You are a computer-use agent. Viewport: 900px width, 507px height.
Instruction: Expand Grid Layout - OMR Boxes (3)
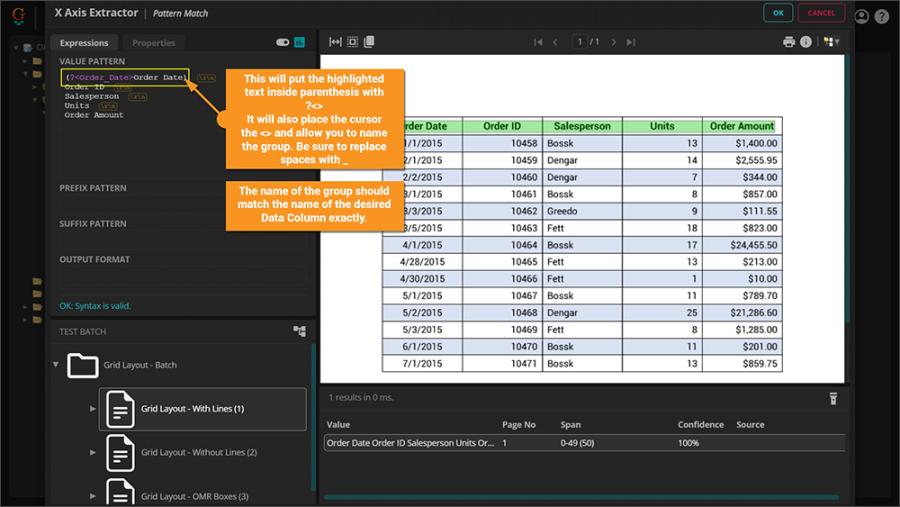93,496
